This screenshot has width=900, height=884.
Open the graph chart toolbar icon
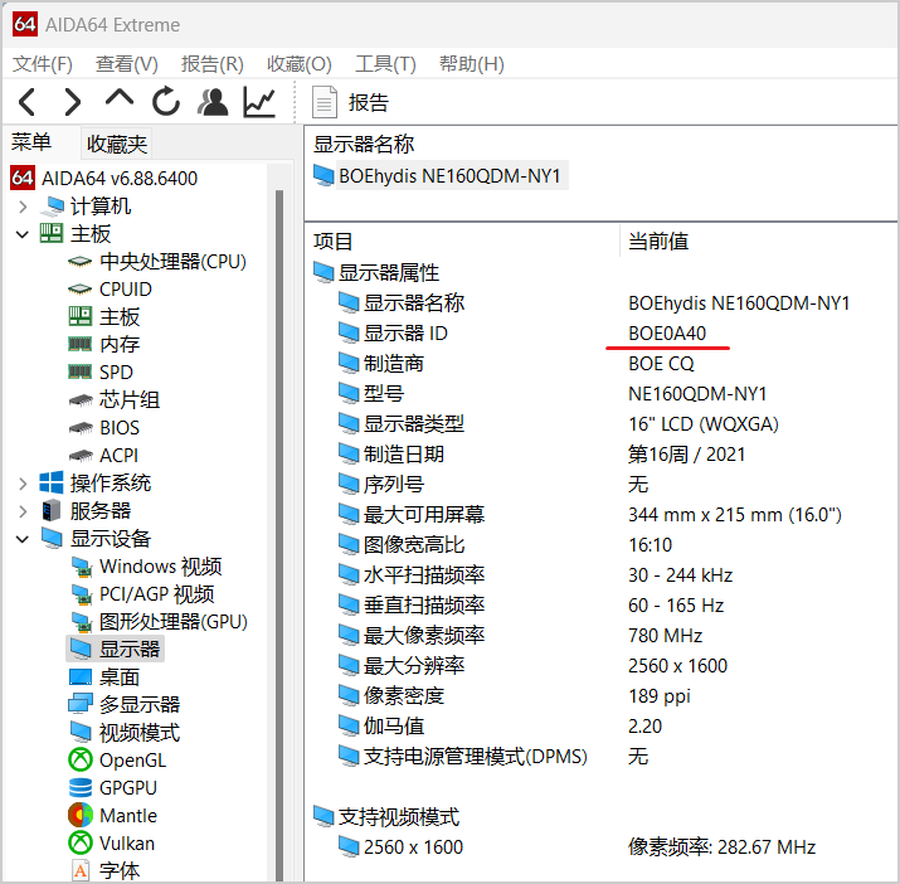(259, 102)
